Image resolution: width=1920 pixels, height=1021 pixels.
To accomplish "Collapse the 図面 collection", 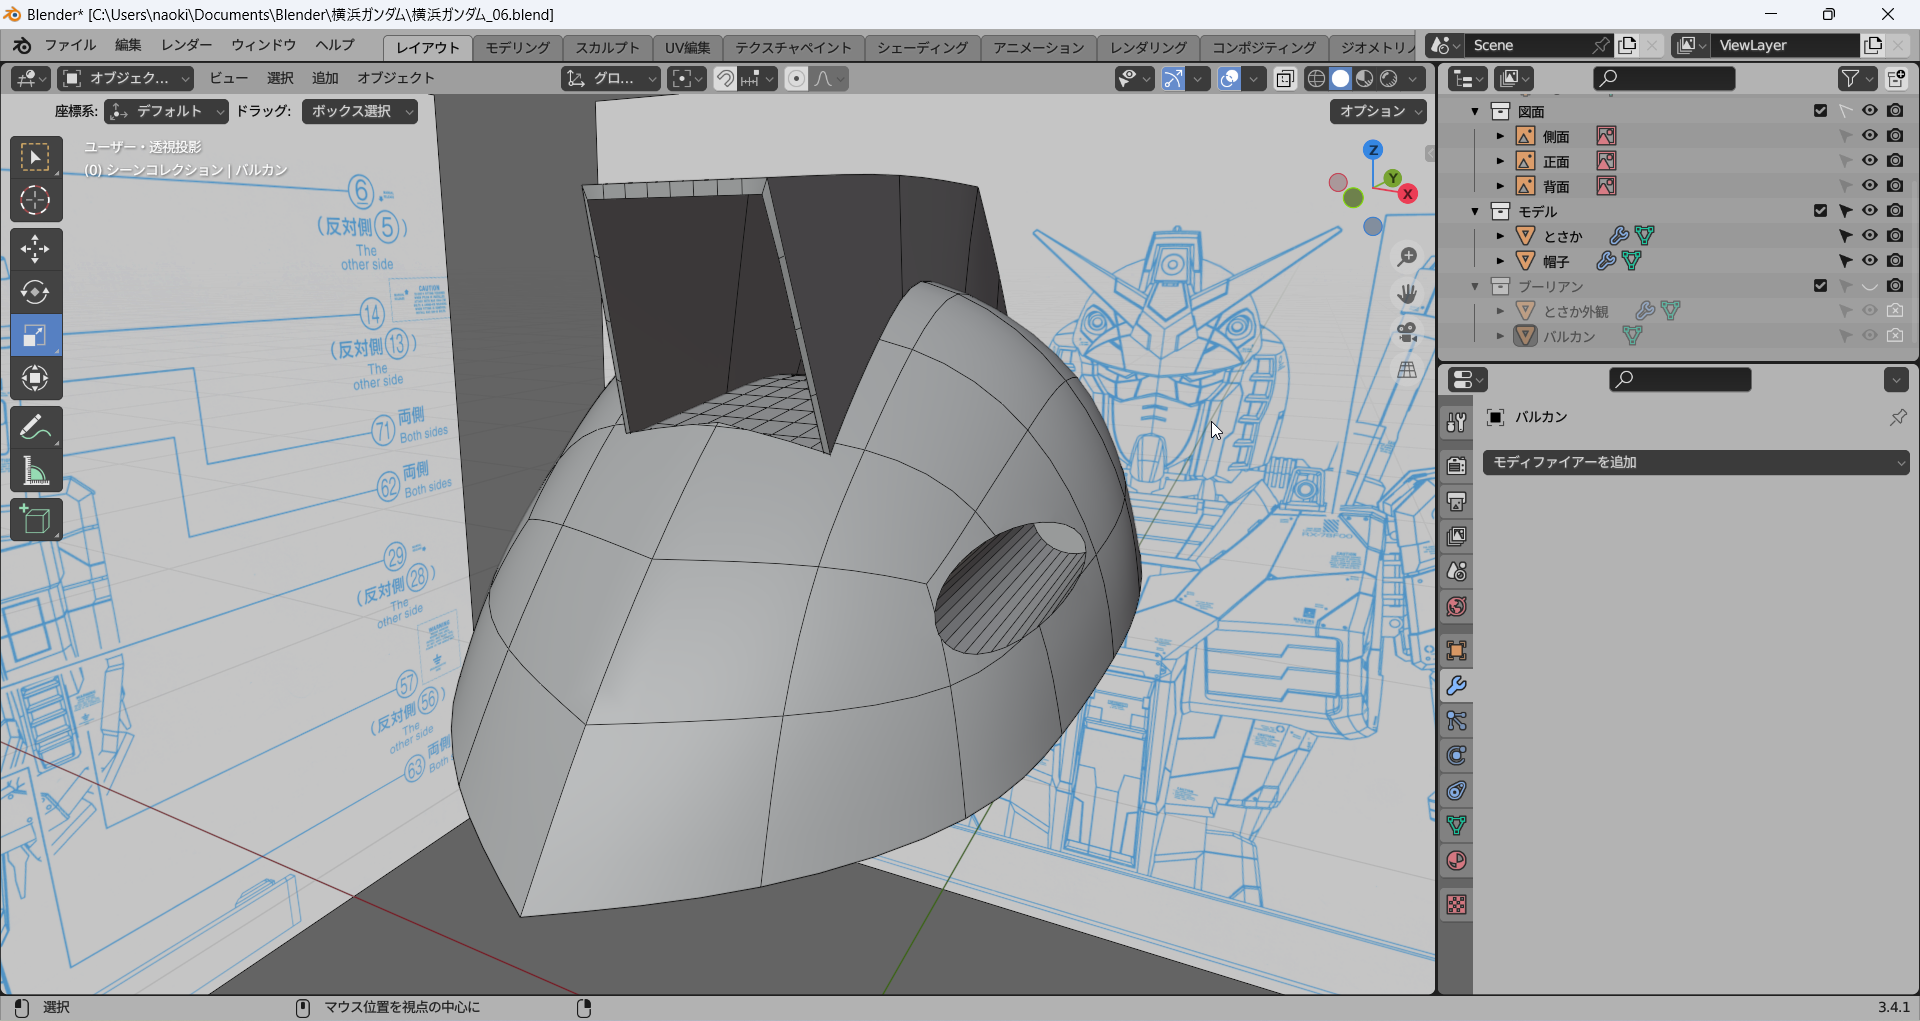I will 1475,111.
